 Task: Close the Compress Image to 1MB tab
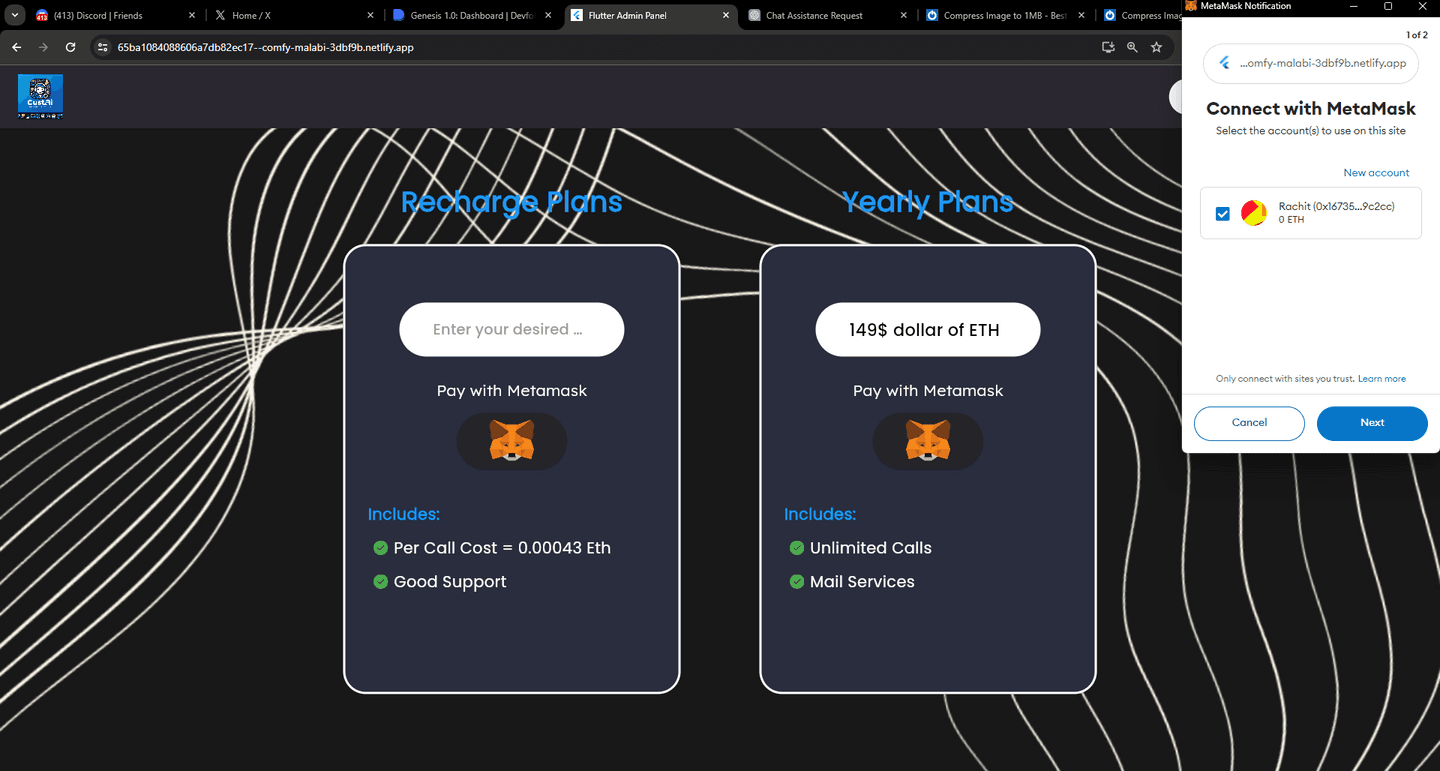click(1082, 16)
